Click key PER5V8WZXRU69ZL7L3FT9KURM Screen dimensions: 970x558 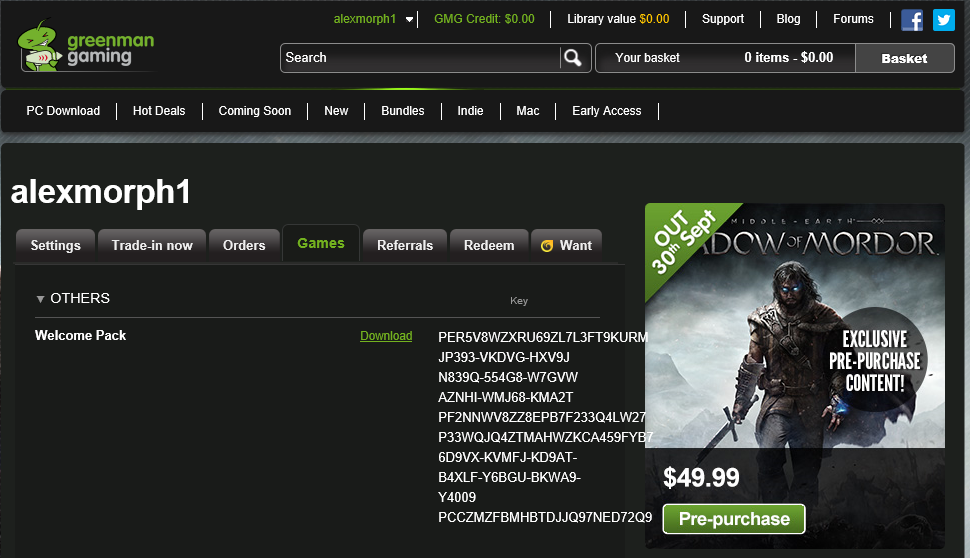[543, 338]
